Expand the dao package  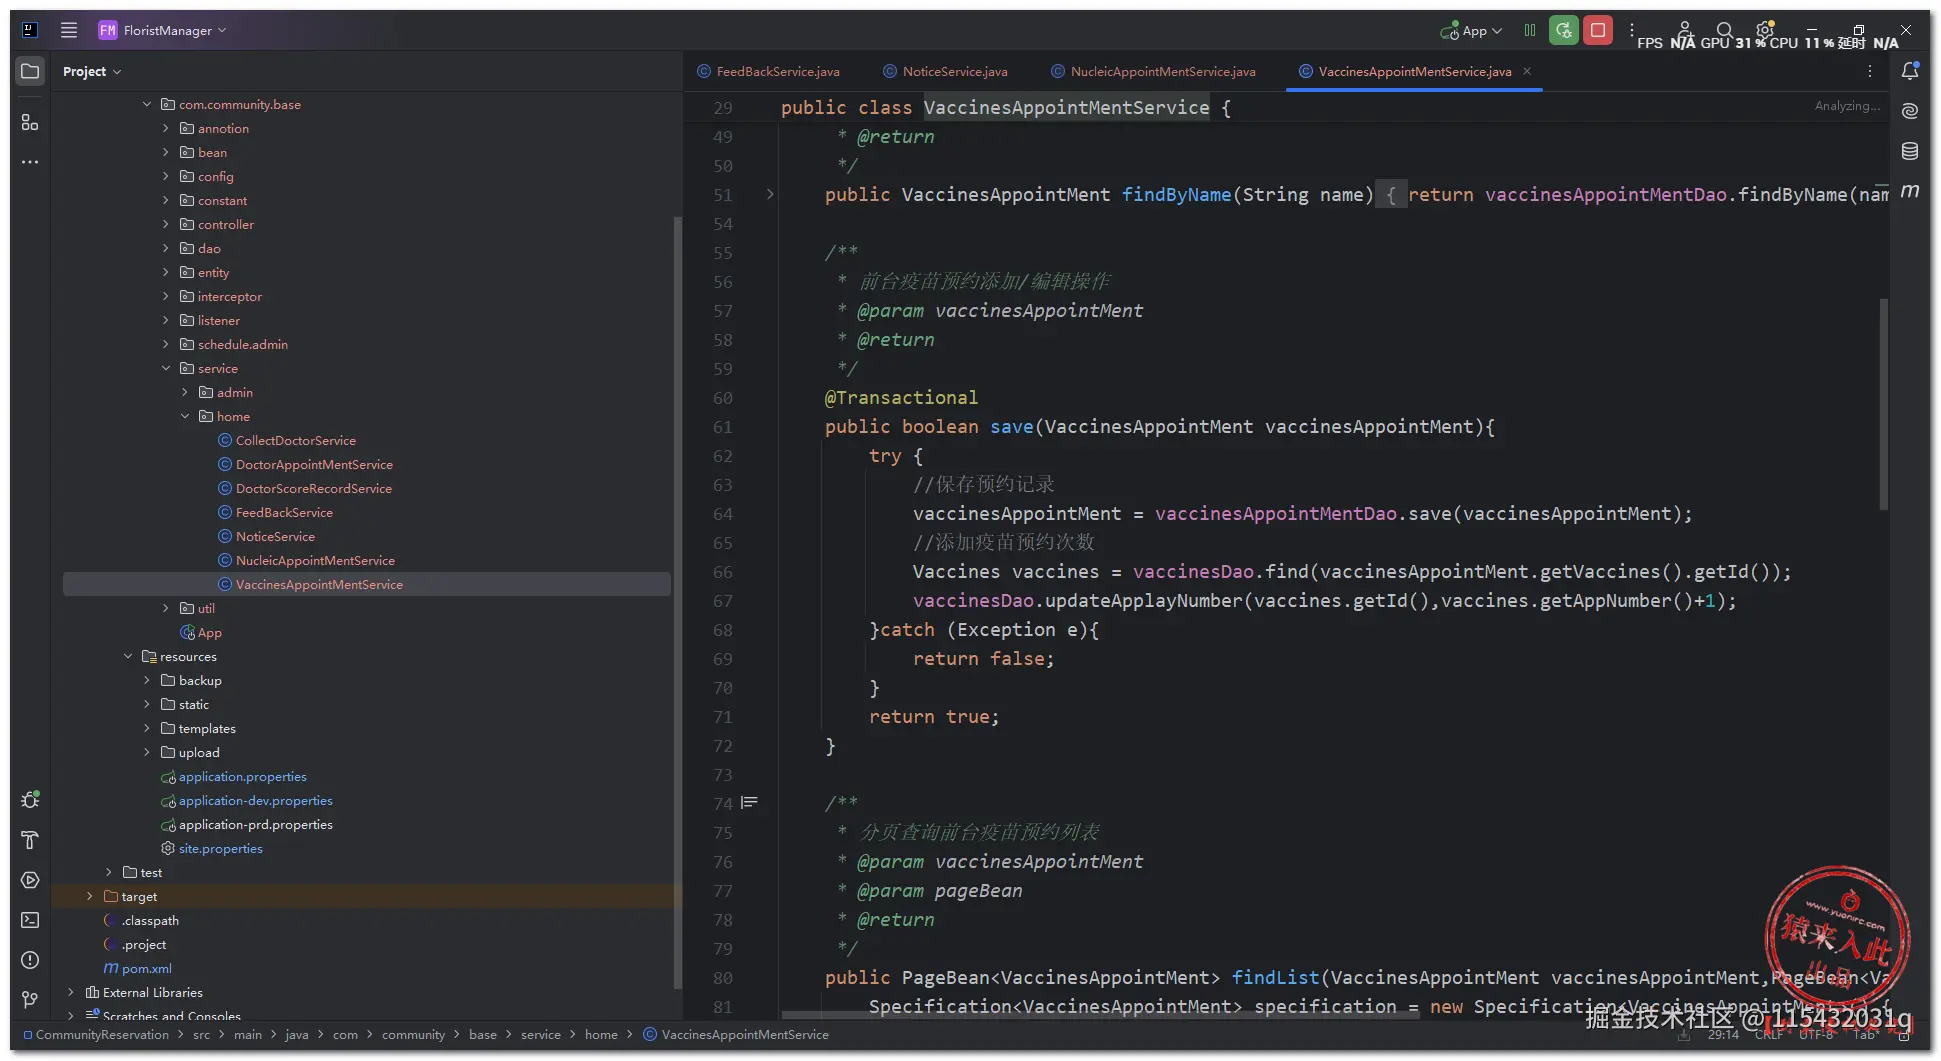[166, 248]
